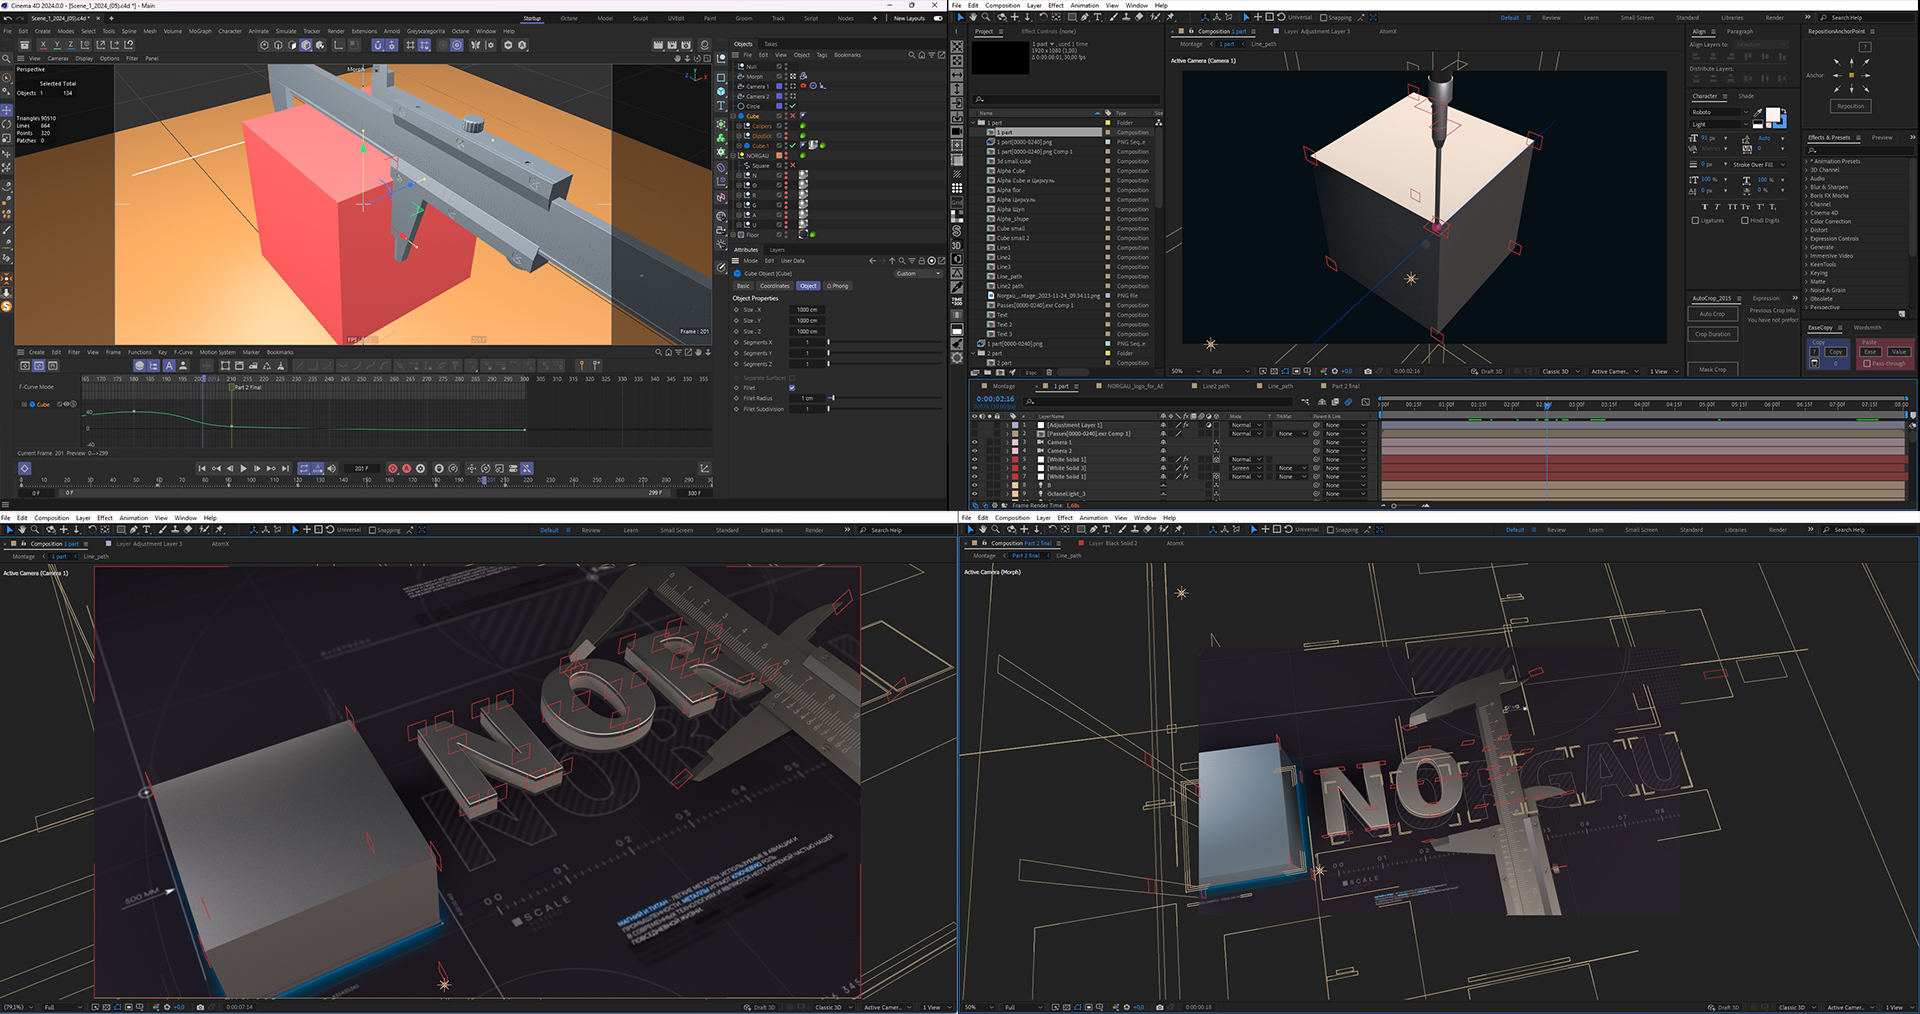
Task: Open the NORGAU_logo_for_AE timeline tab
Action: (x=1135, y=386)
